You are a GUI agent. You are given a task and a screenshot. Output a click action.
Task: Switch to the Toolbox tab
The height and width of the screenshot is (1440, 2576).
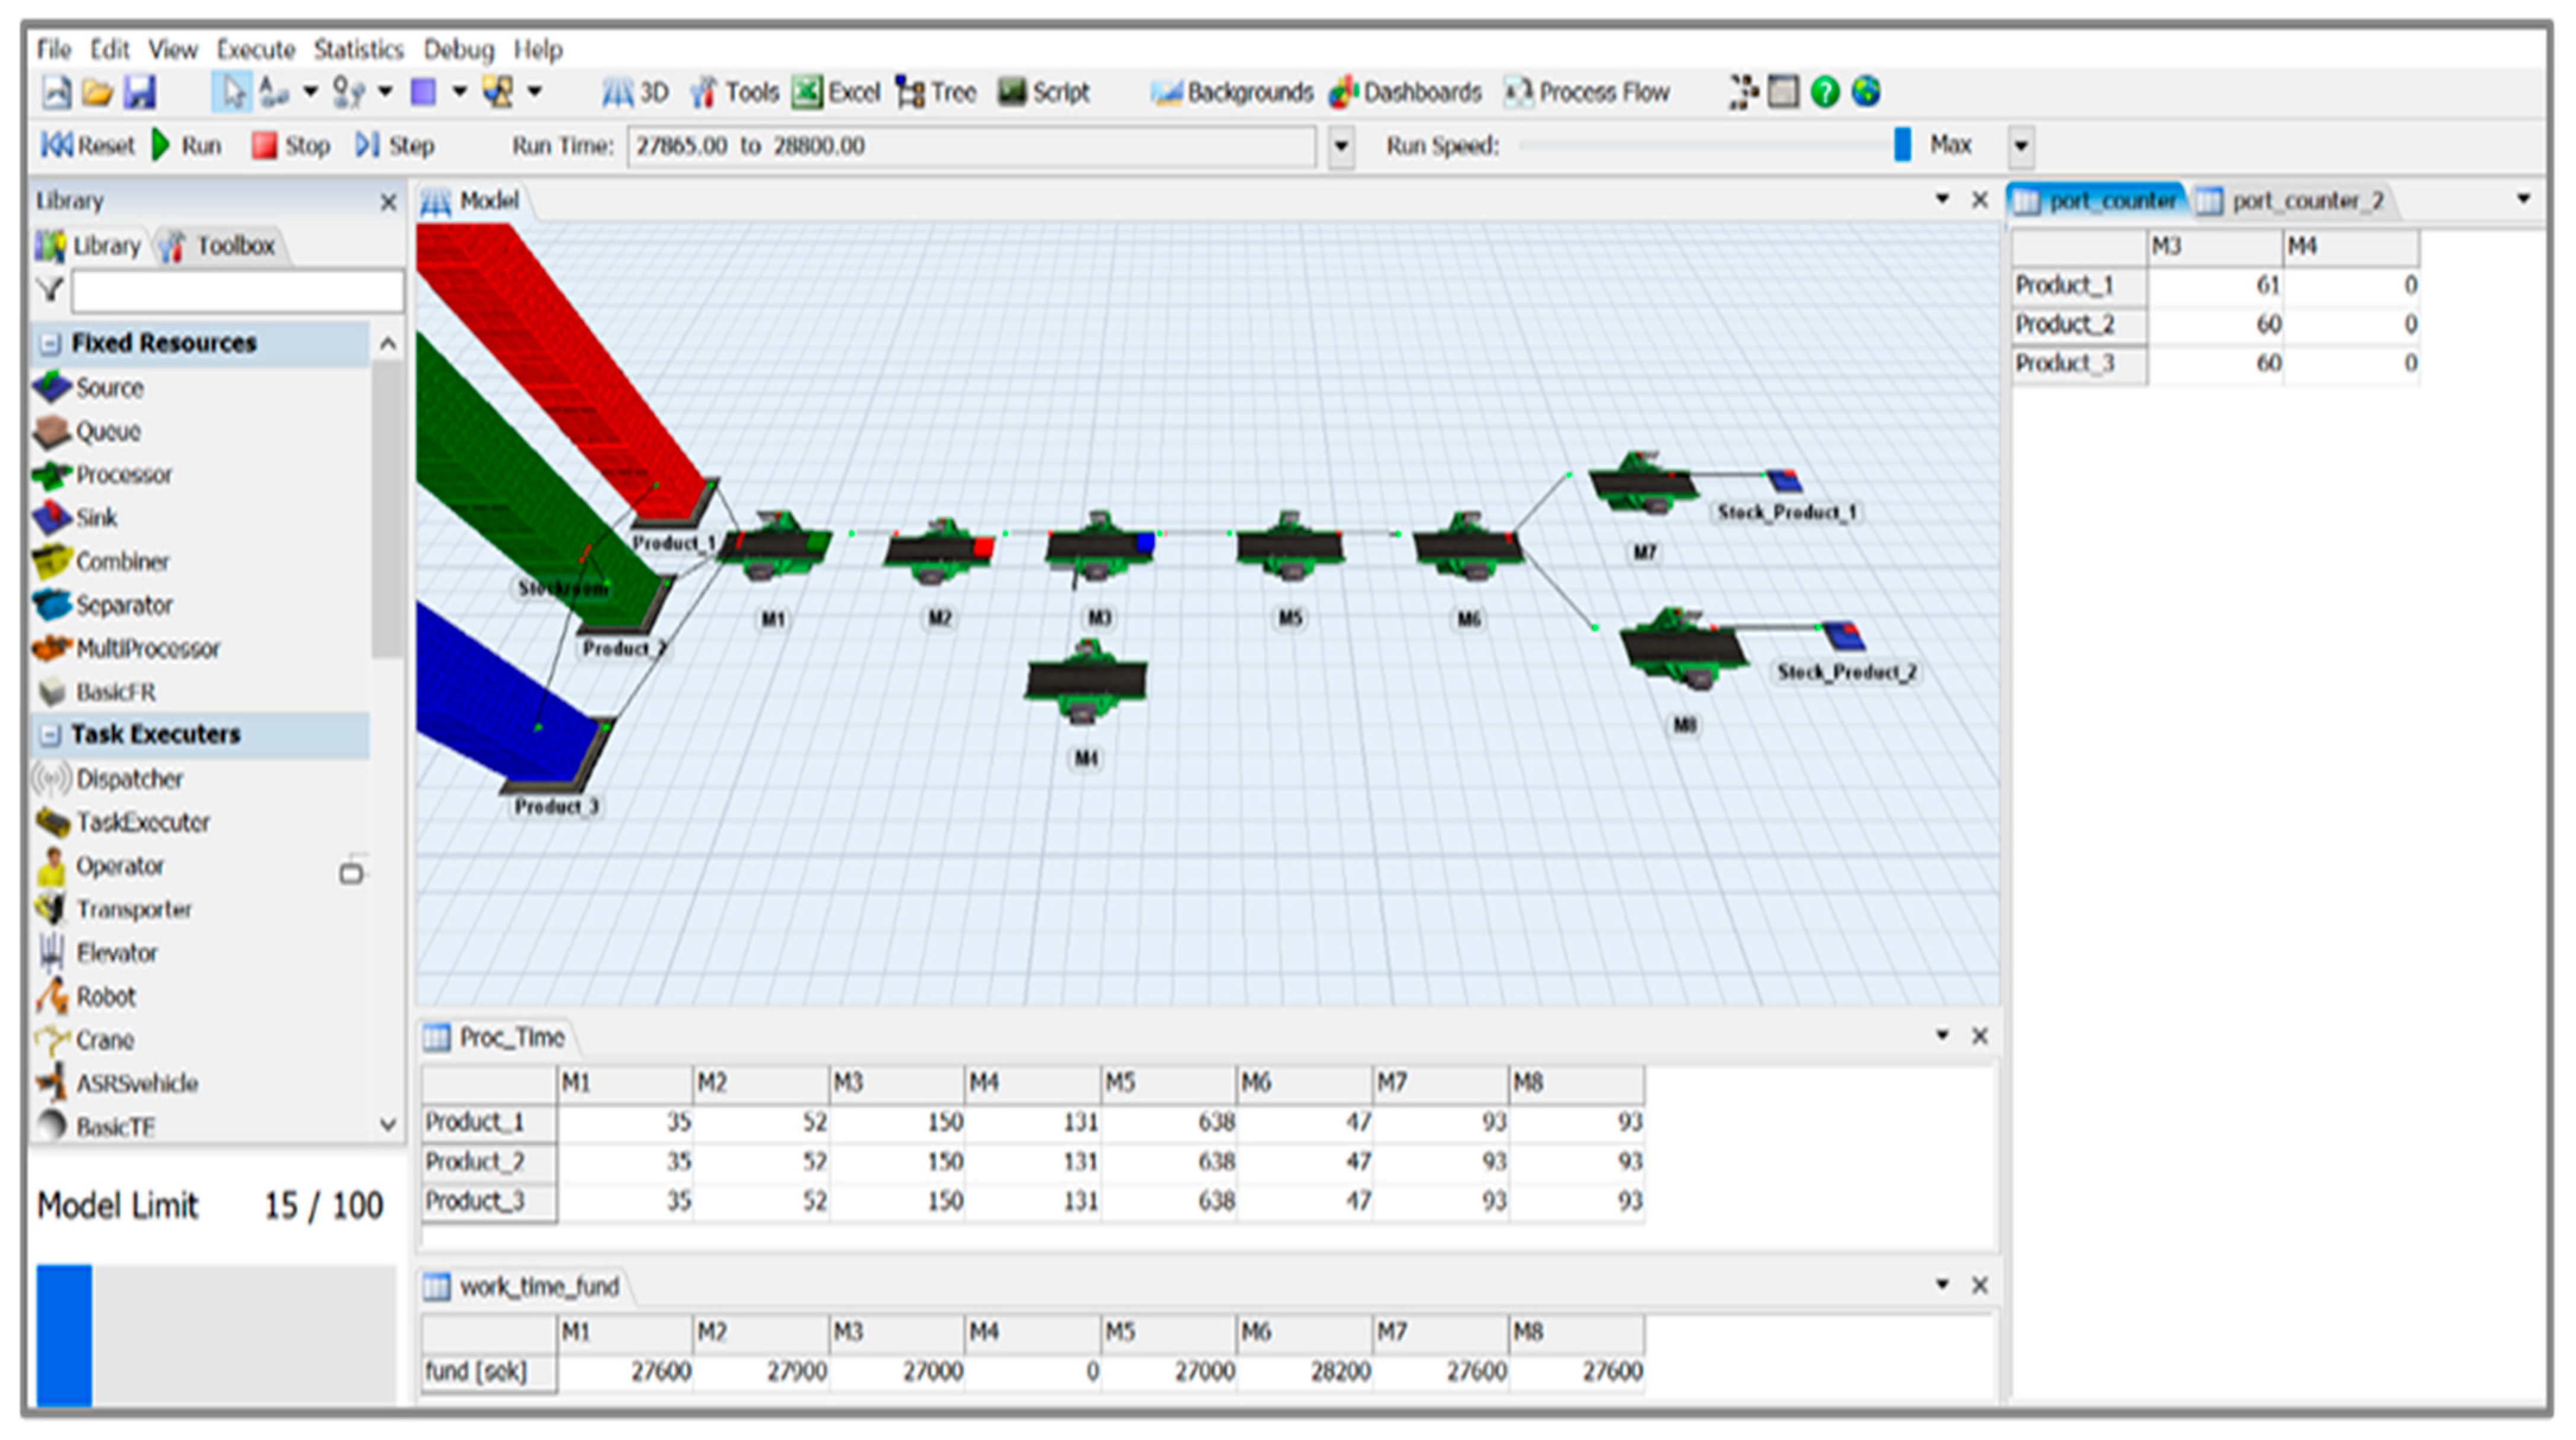[x=221, y=245]
